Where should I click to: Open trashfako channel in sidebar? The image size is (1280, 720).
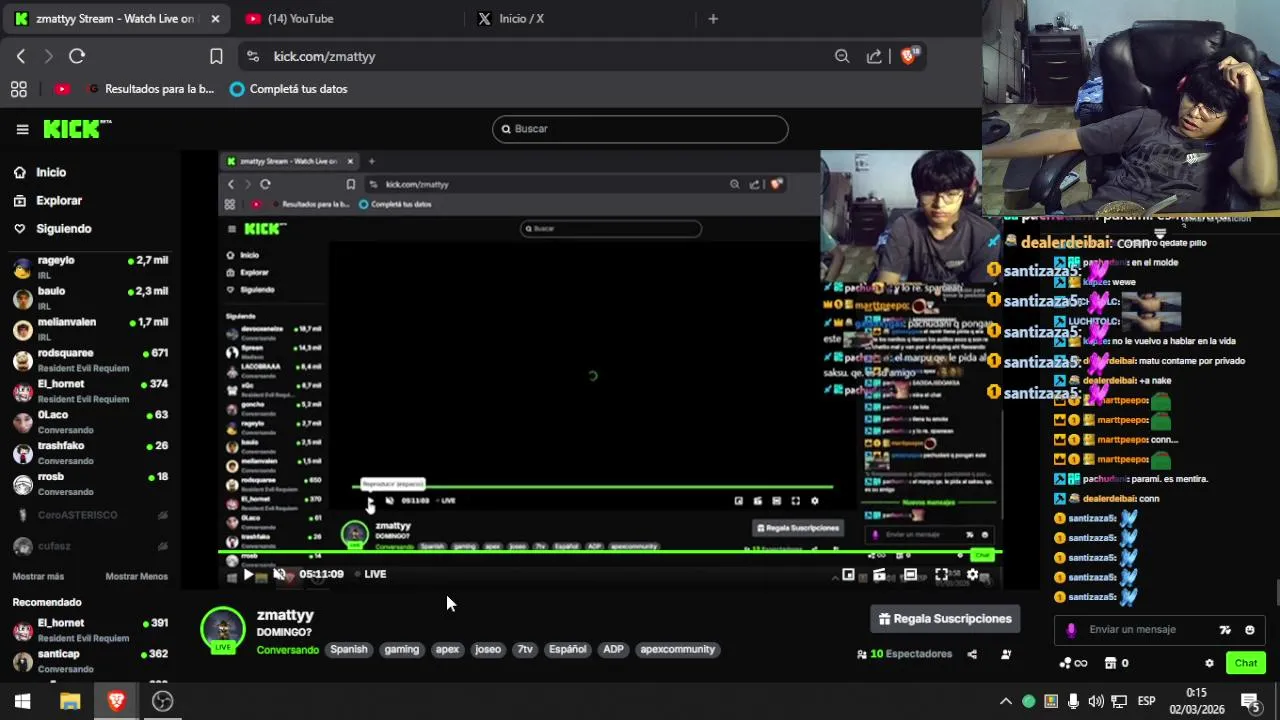[x=90, y=452]
